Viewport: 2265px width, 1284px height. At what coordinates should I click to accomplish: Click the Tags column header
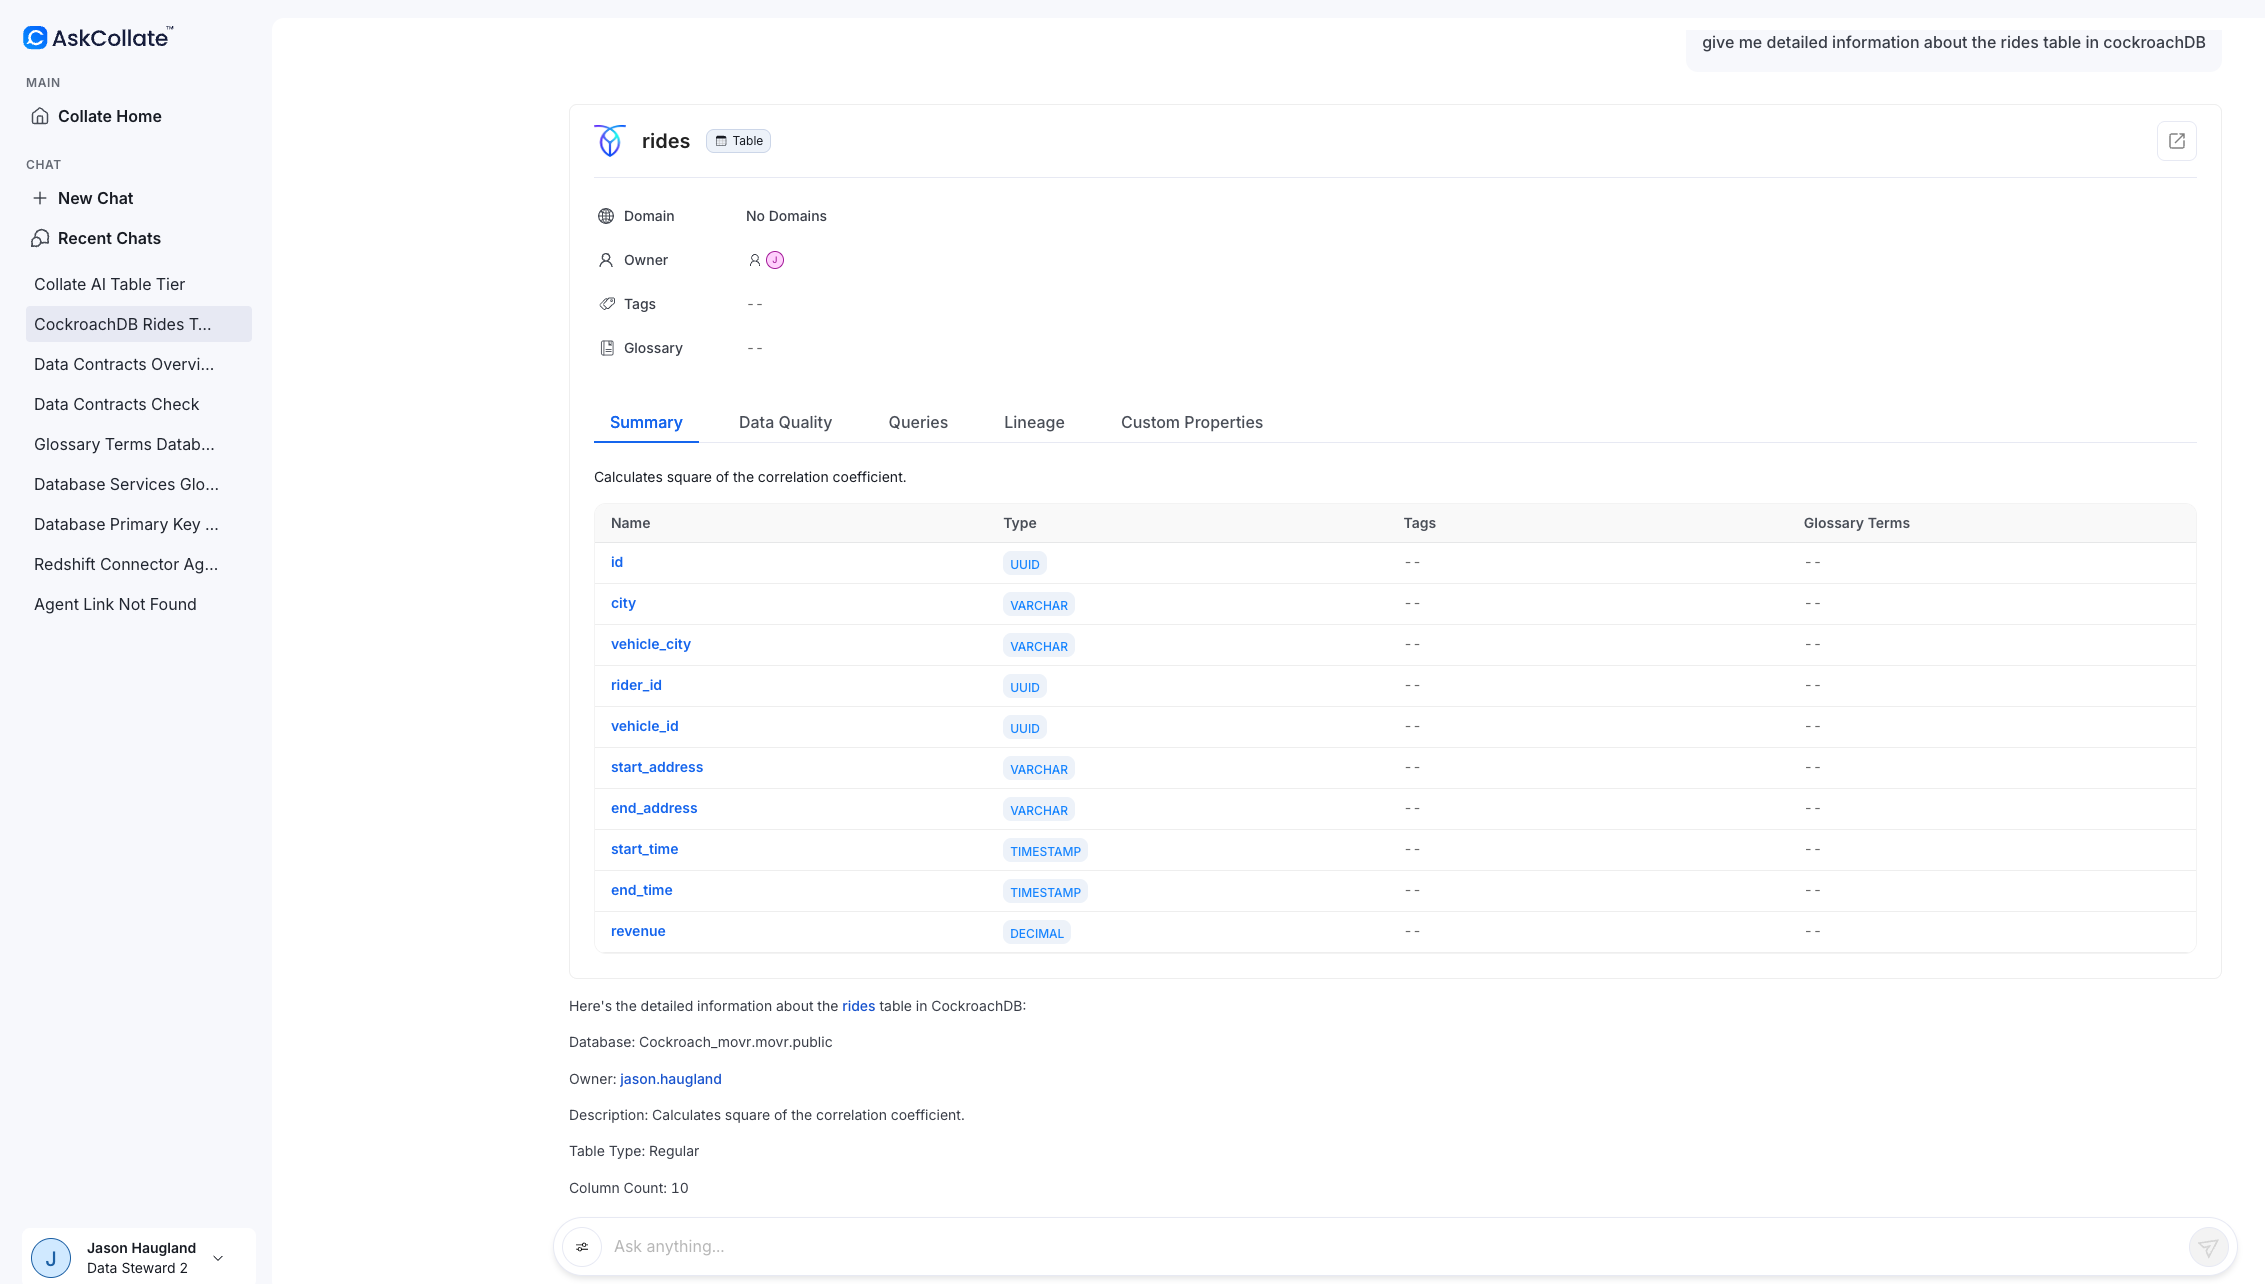[x=1419, y=523]
